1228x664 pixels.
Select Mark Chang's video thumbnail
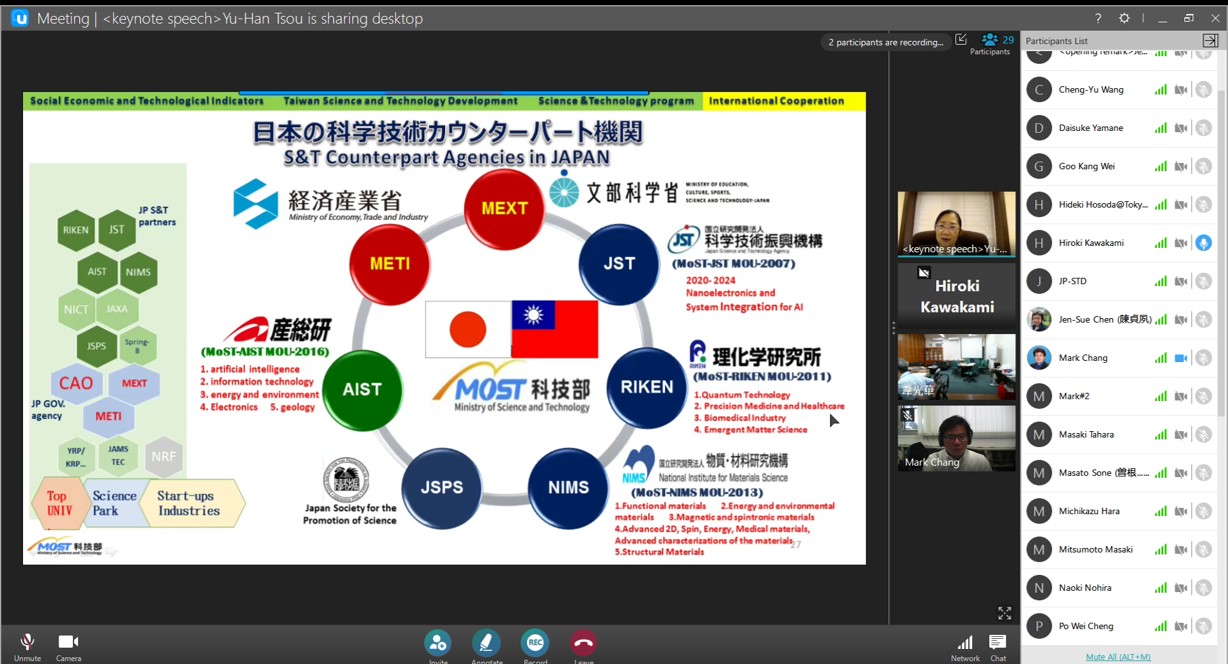956,438
